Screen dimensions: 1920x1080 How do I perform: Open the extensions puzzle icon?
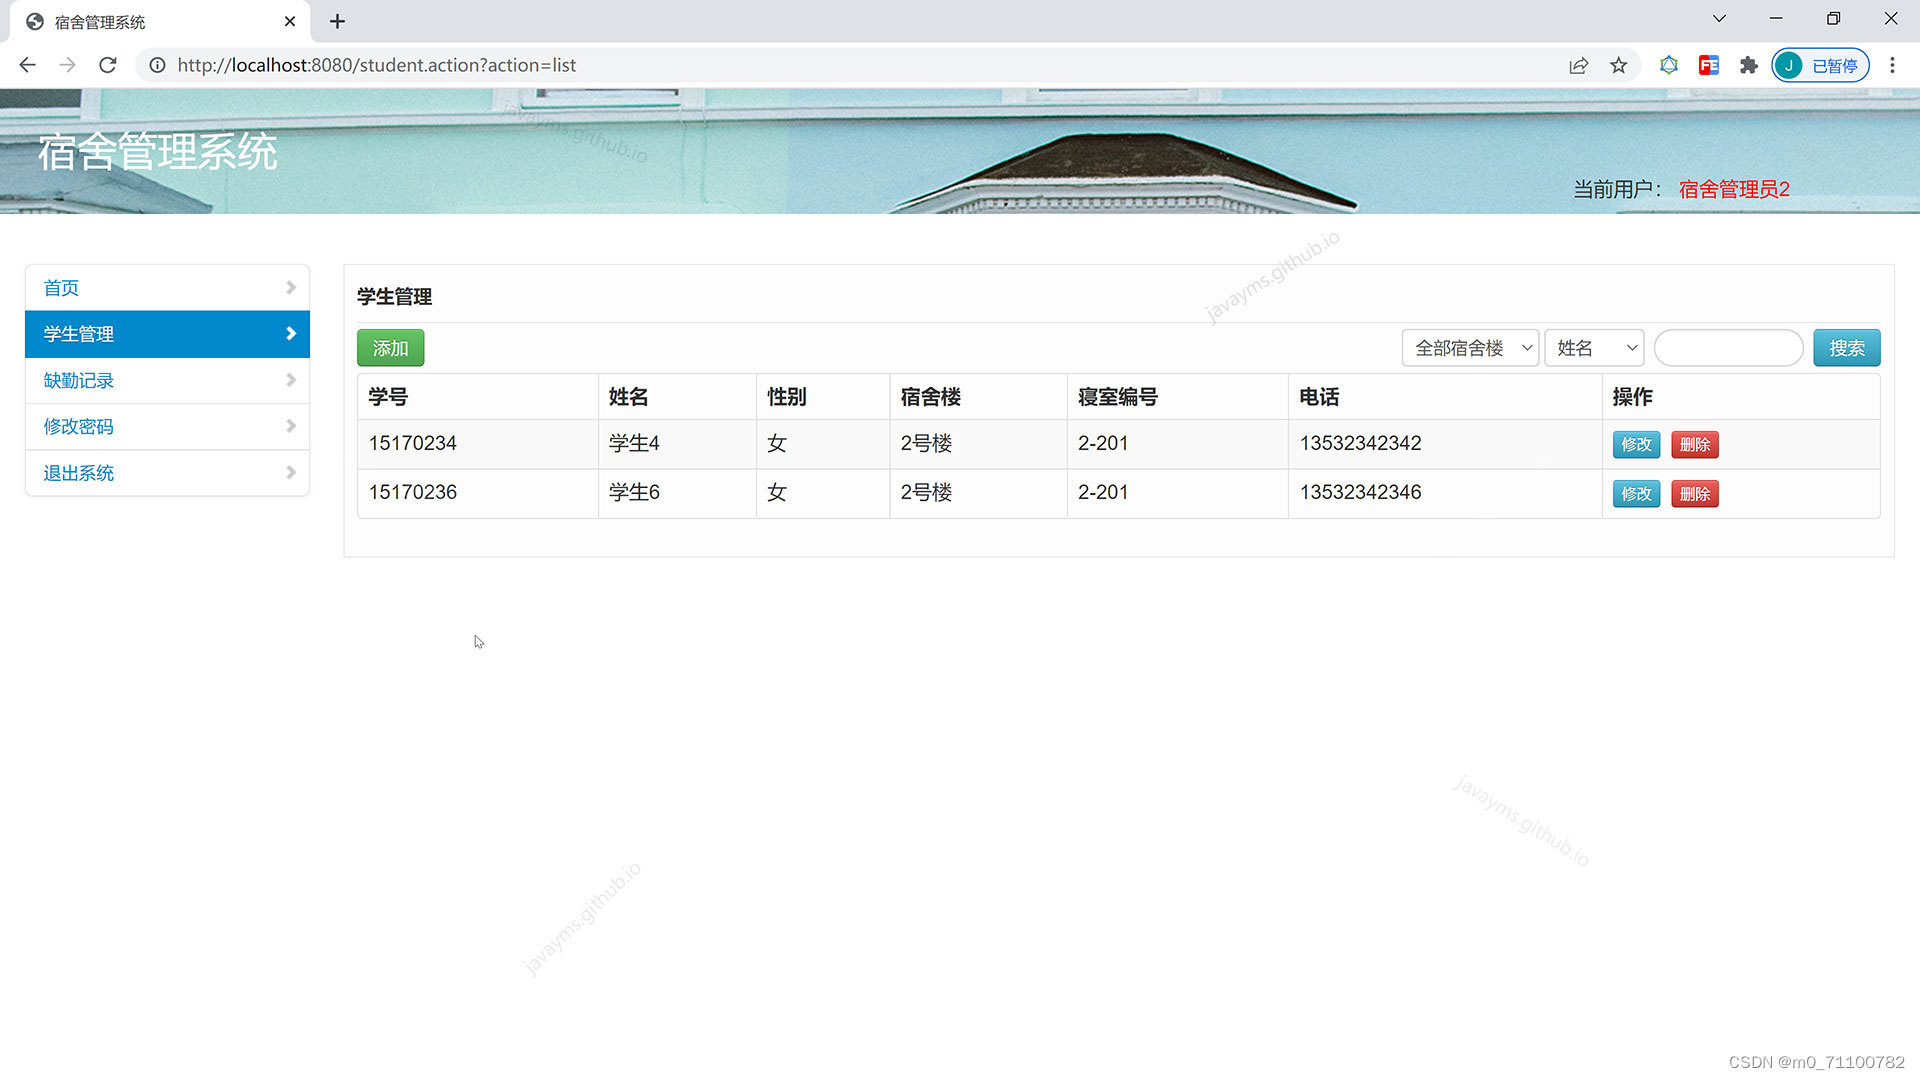(x=1748, y=65)
